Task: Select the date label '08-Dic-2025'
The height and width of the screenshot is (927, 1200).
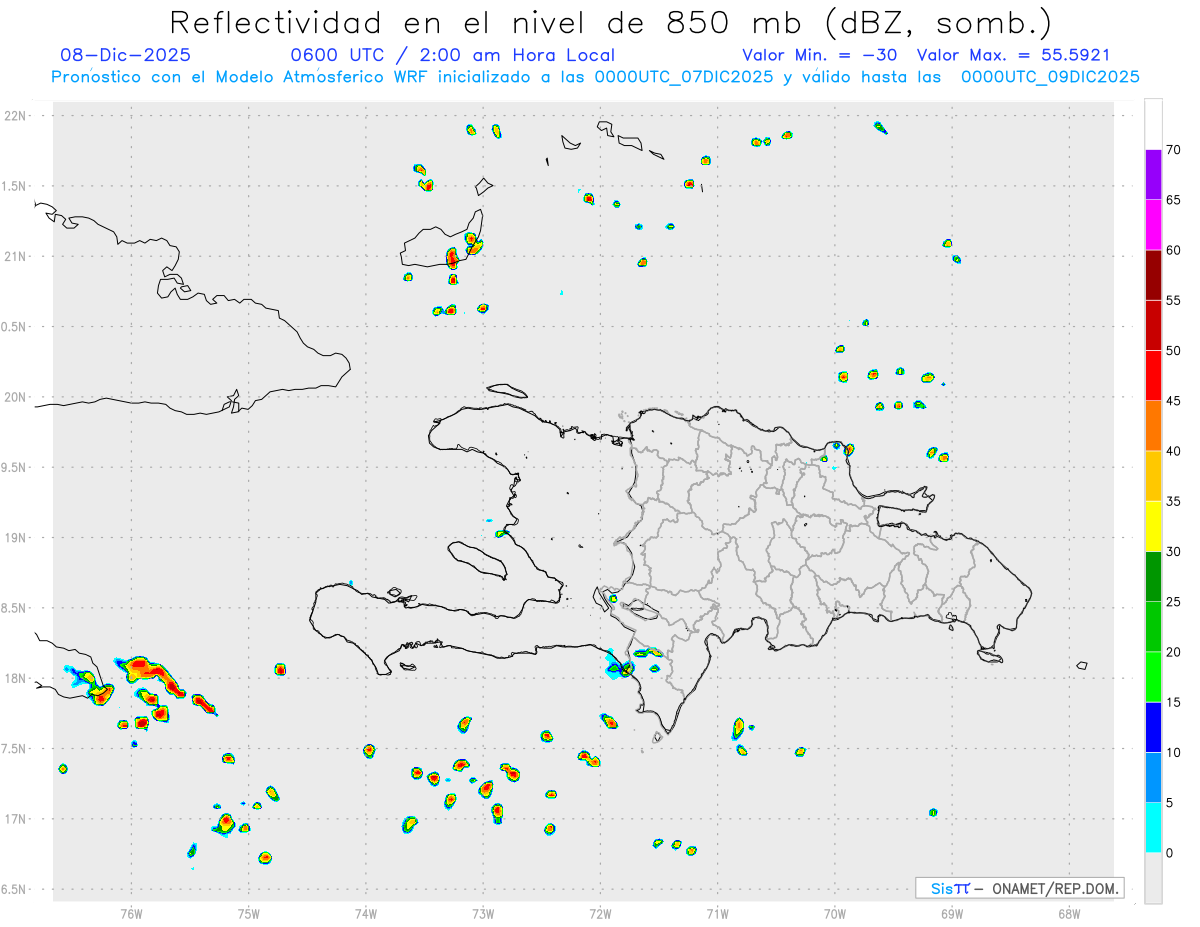Action: click(125, 55)
